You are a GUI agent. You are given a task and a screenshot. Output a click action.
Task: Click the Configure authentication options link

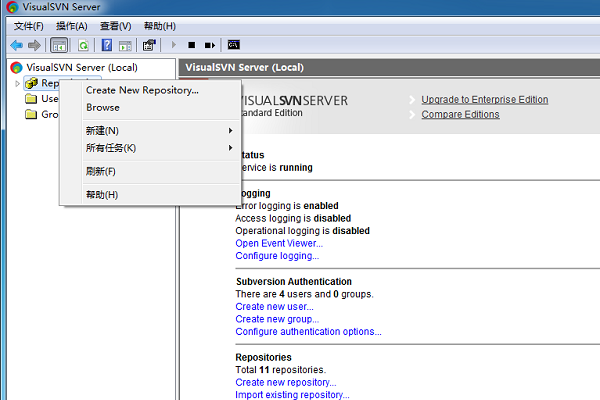[x=308, y=332]
